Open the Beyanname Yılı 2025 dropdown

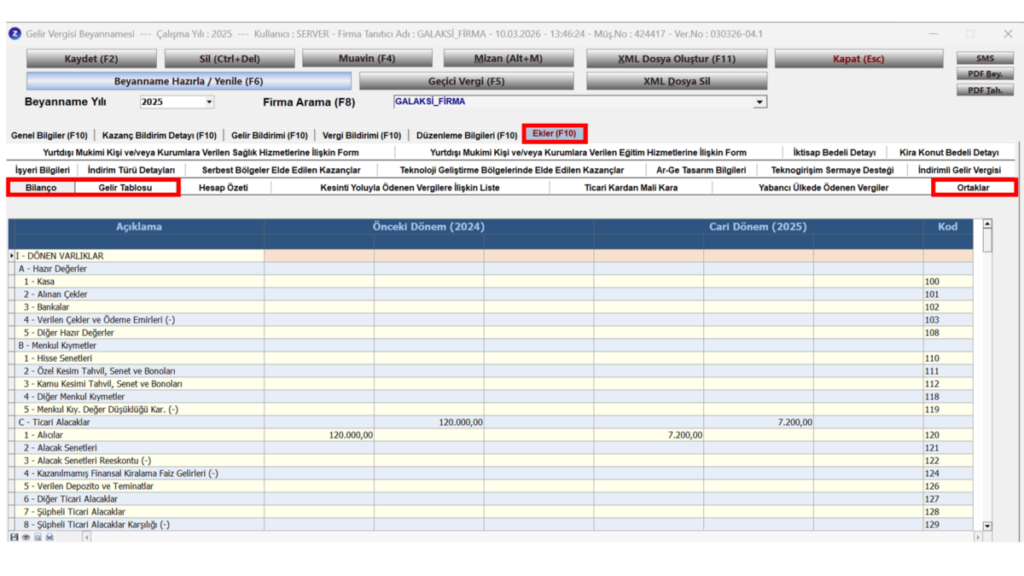[x=209, y=102]
